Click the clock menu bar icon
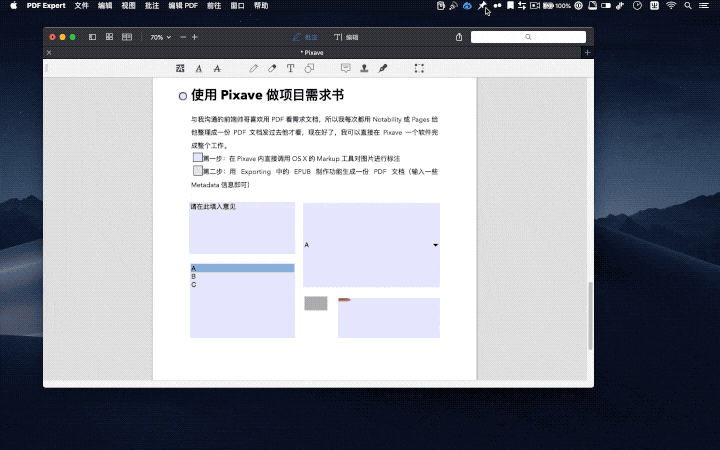Viewport: 720px width, 450px height. tap(637, 6)
